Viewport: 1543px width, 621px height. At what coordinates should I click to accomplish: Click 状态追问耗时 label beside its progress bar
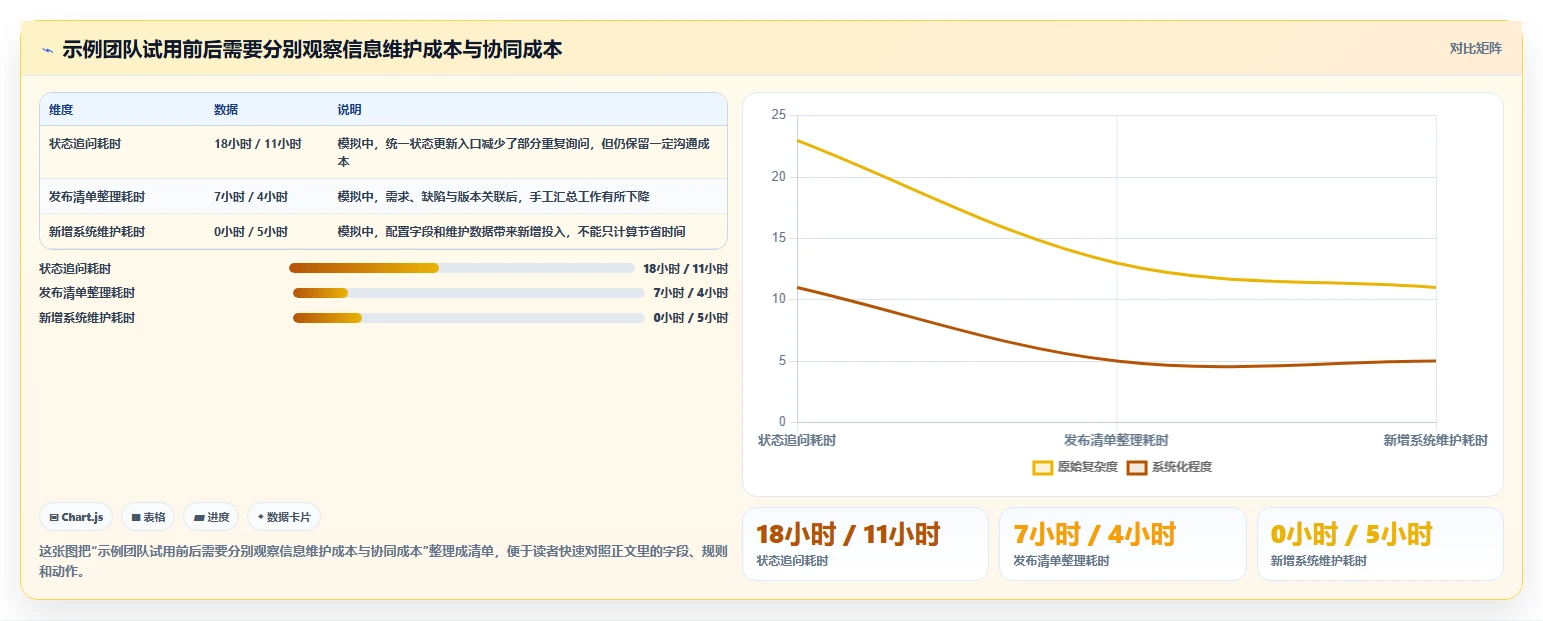75,269
